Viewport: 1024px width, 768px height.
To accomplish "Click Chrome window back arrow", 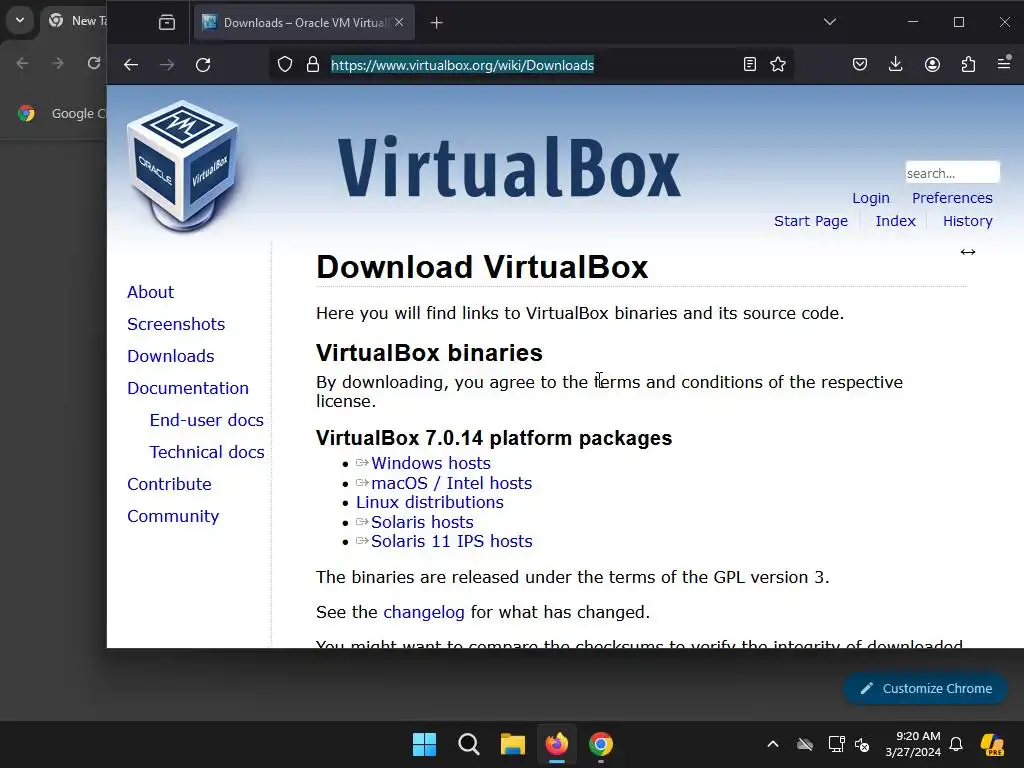I will pyautogui.click(x=22, y=63).
